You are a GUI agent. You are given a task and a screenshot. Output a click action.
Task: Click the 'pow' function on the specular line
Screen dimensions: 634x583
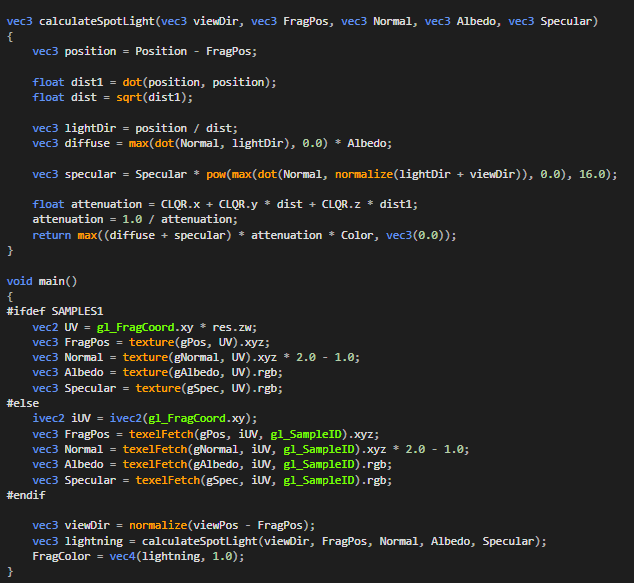tap(216, 174)
